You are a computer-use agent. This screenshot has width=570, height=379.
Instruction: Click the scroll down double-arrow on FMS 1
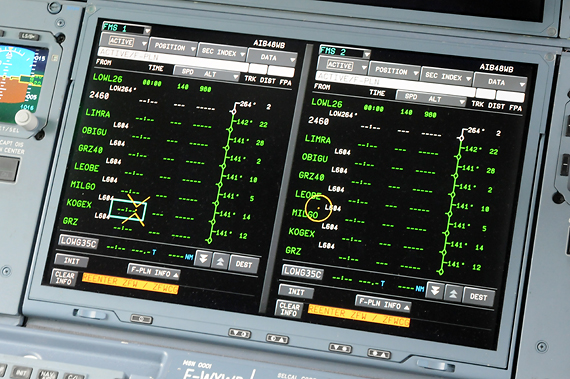point(203,259)
